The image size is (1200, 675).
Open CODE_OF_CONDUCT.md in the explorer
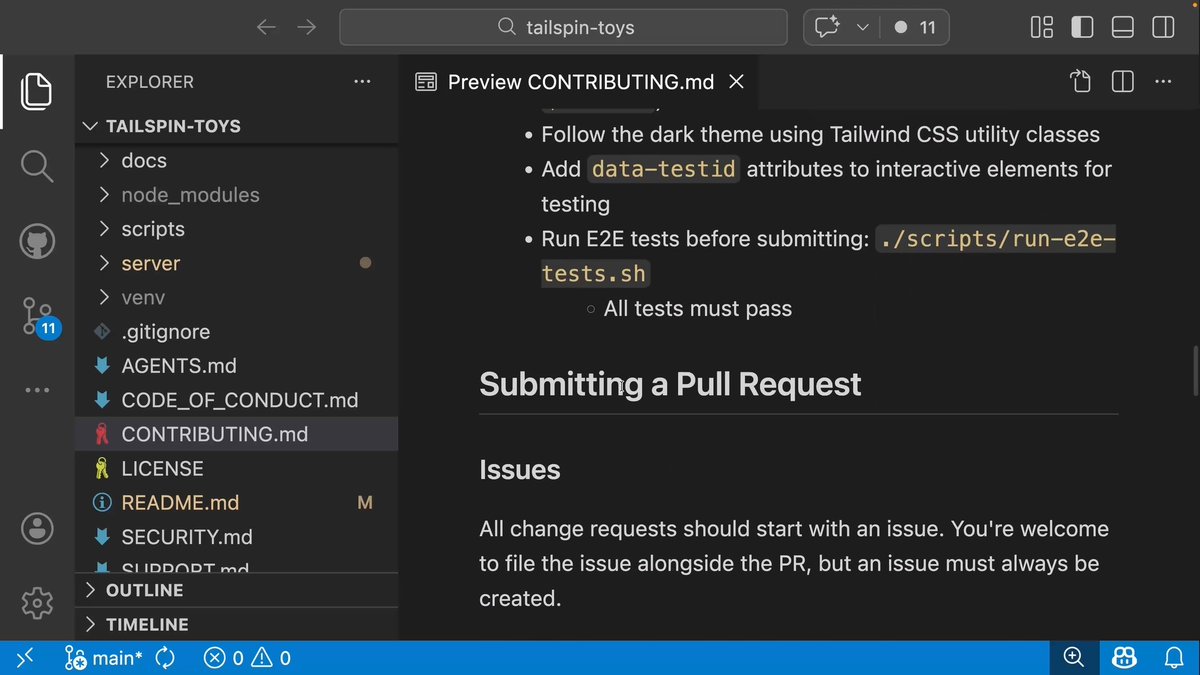(236, 400)
